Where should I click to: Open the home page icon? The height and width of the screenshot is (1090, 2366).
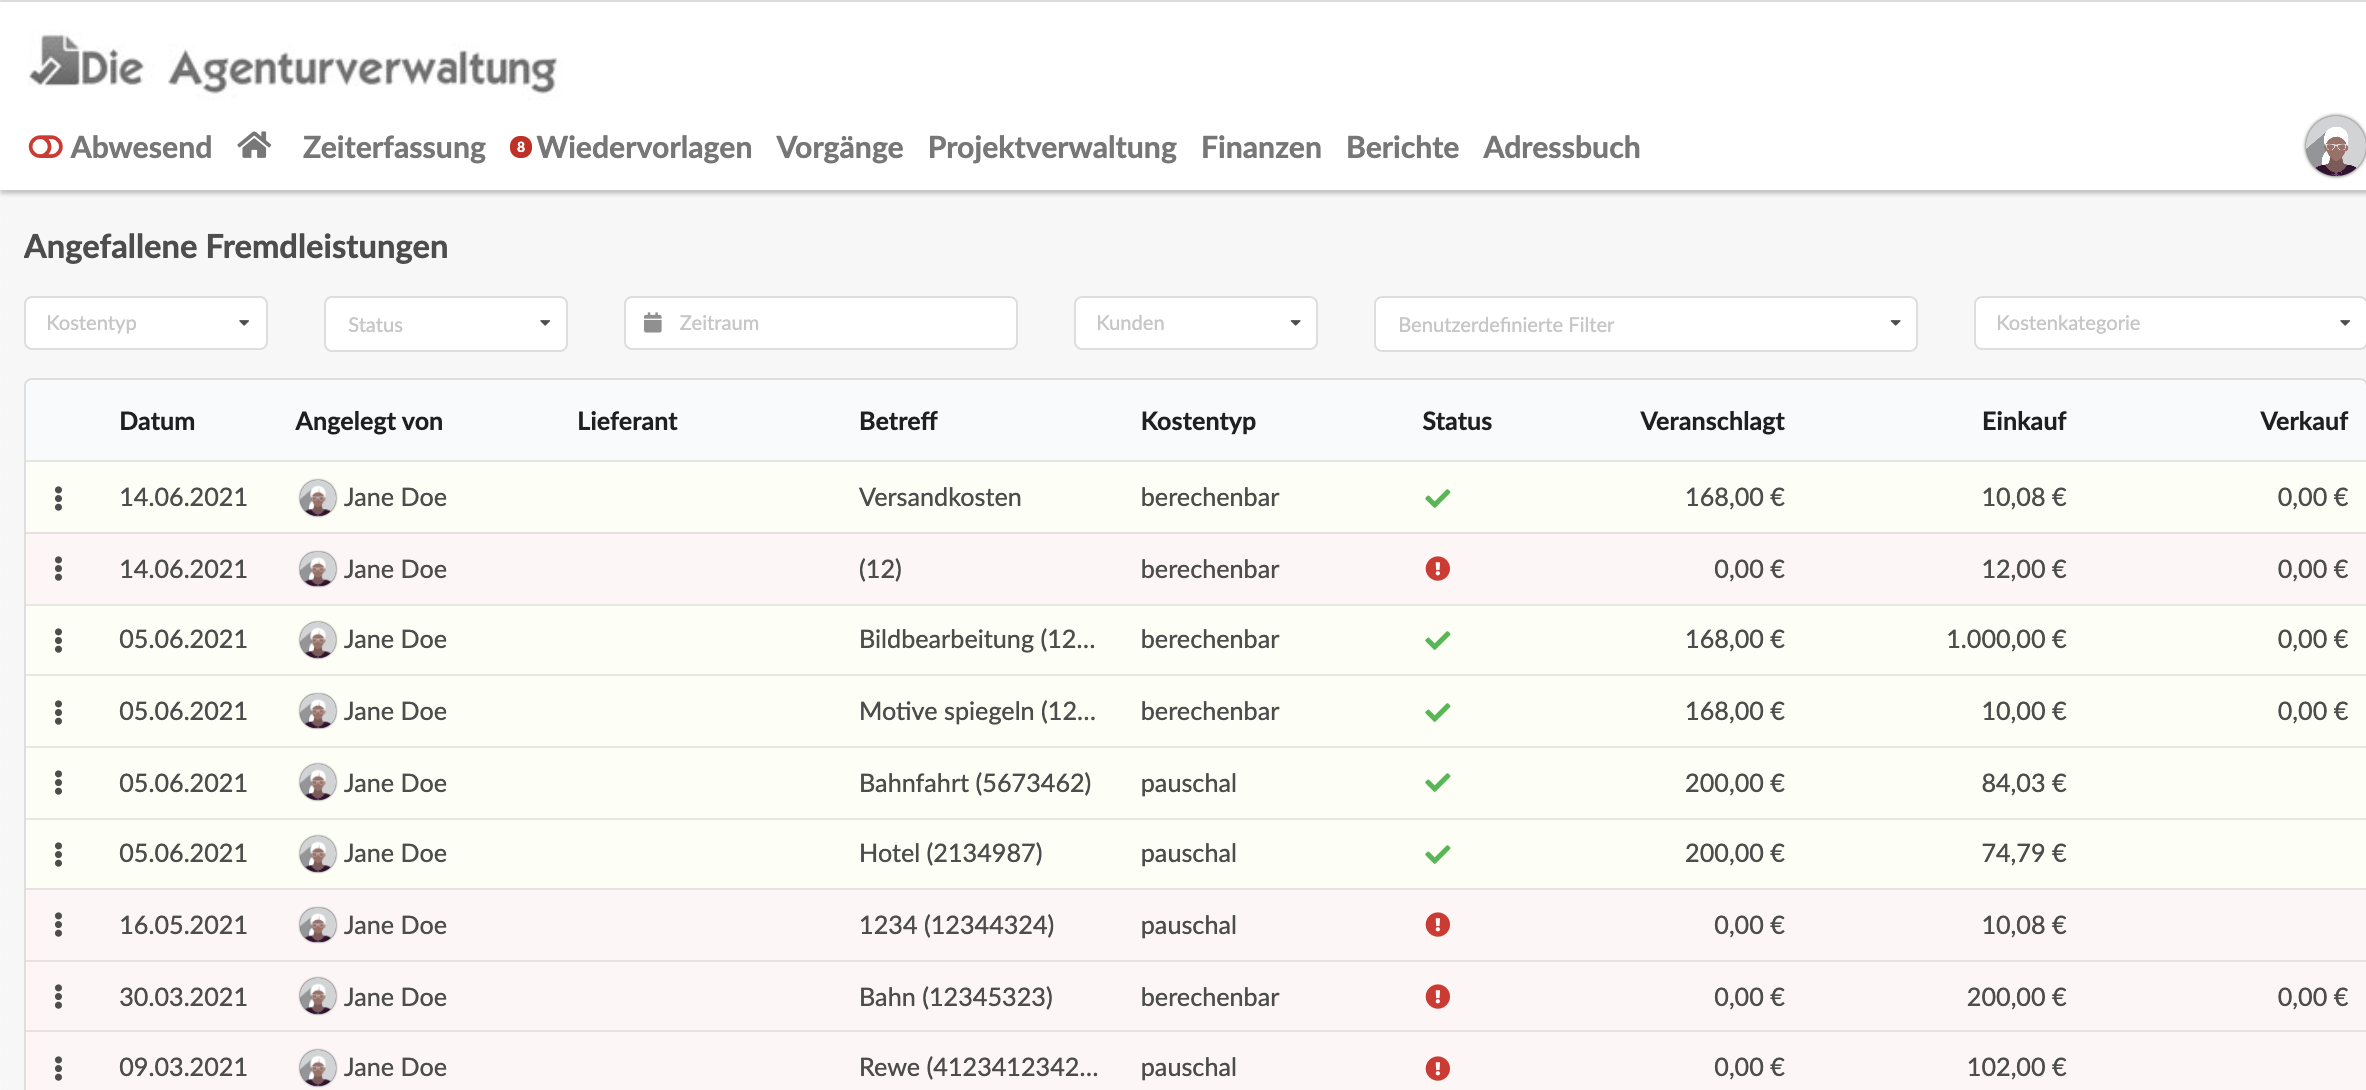click(x=254, y=146)
